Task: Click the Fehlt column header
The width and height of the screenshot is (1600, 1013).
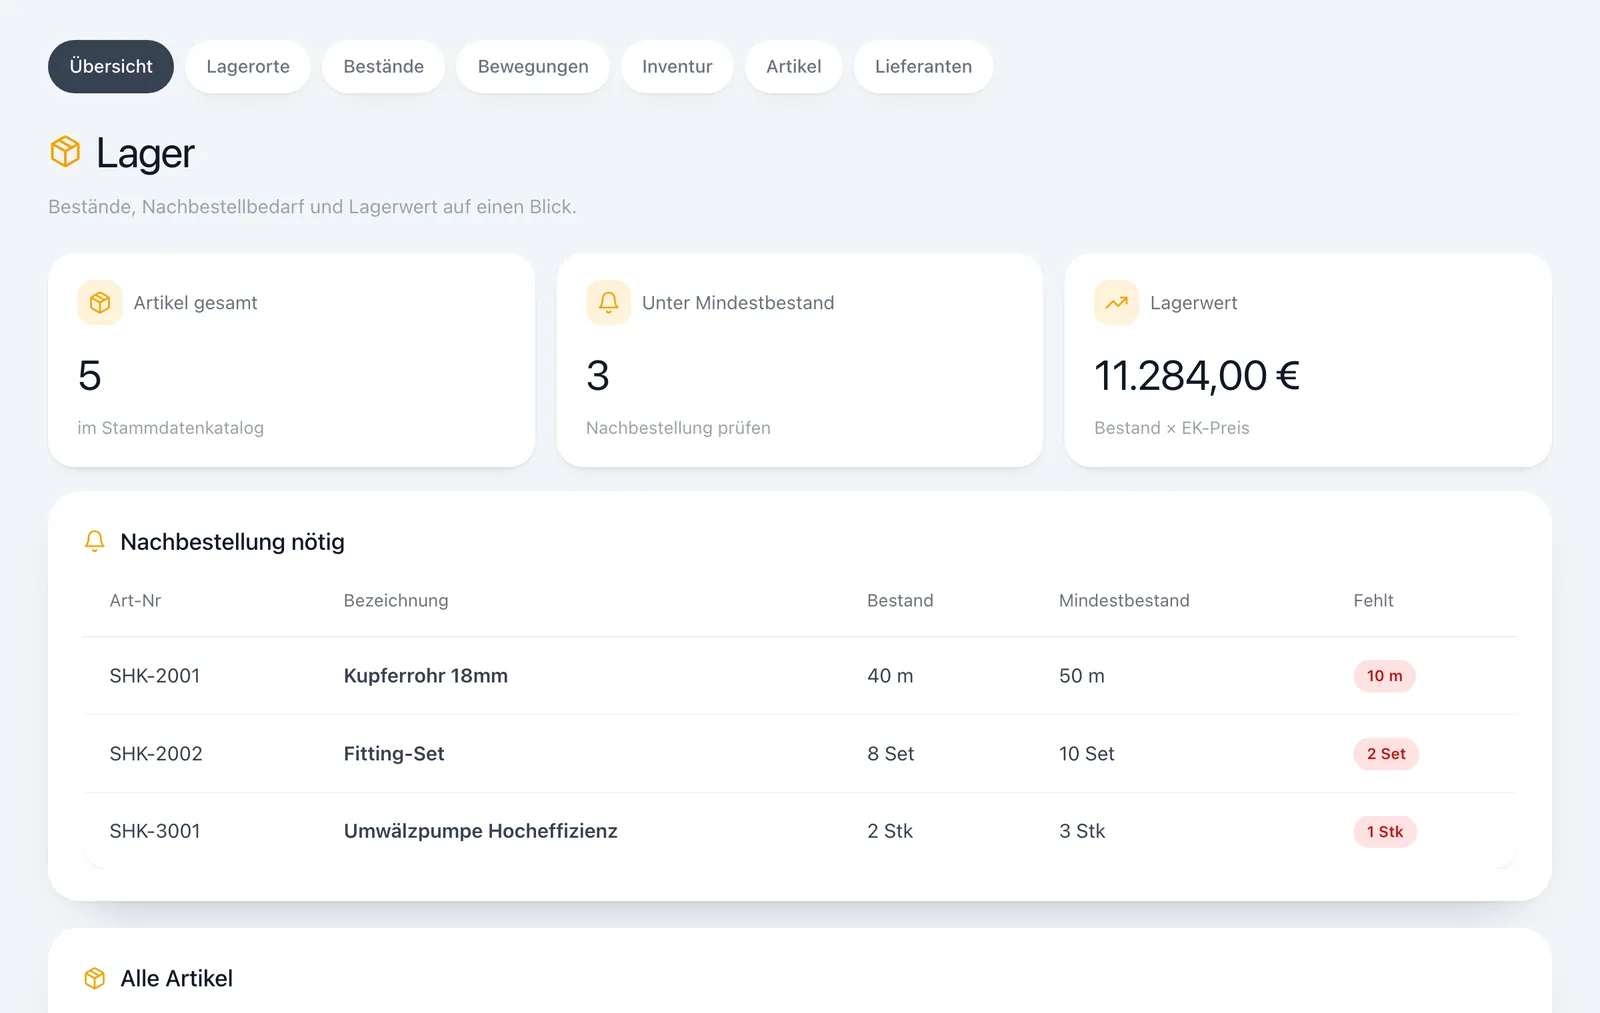Action: (x=1373, y=601)
